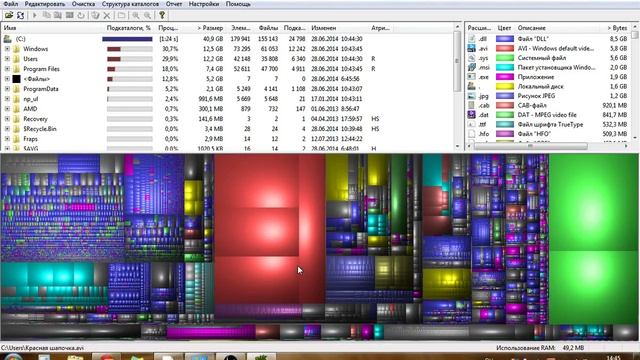Open the Отчет menu
Viewport: 640px width, 360px height.
click(x=174, y=4)
